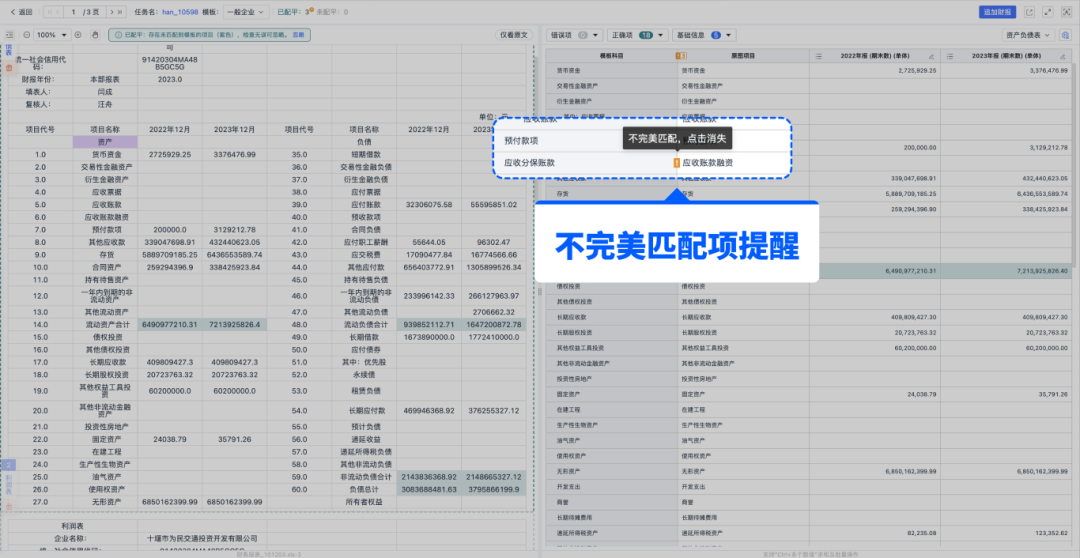Click the 追加财报 button
Viewport: 1080px width, 558px height.
click(997, 12)
